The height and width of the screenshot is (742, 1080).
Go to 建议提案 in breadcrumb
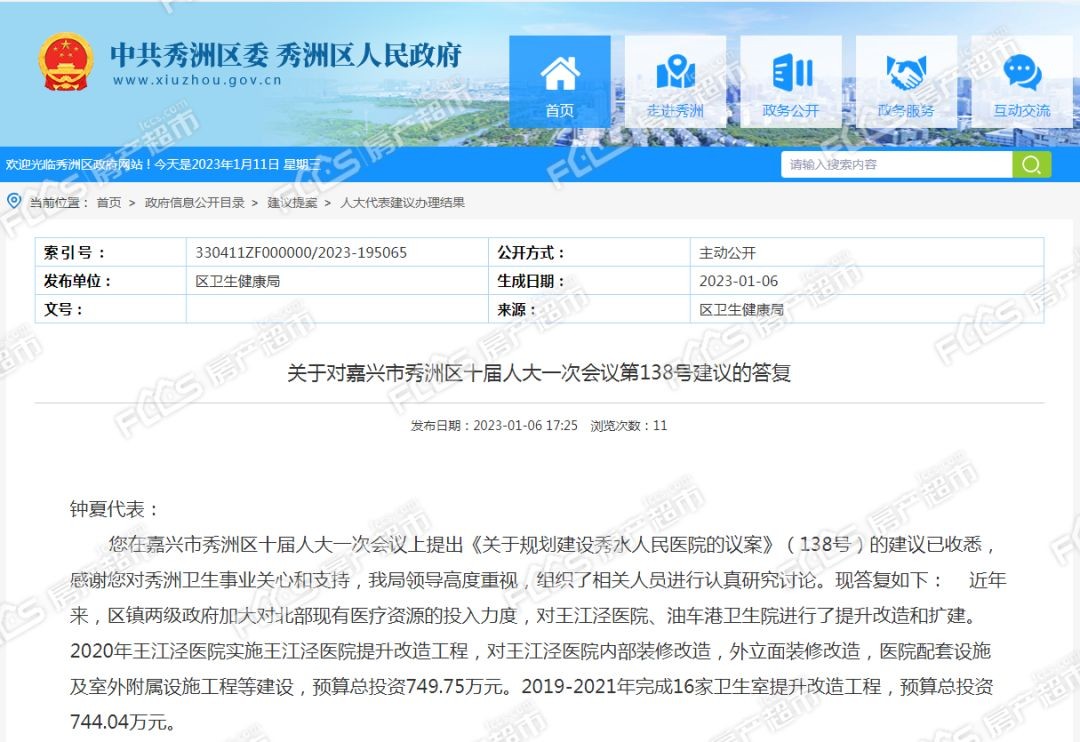pos(292,203)
